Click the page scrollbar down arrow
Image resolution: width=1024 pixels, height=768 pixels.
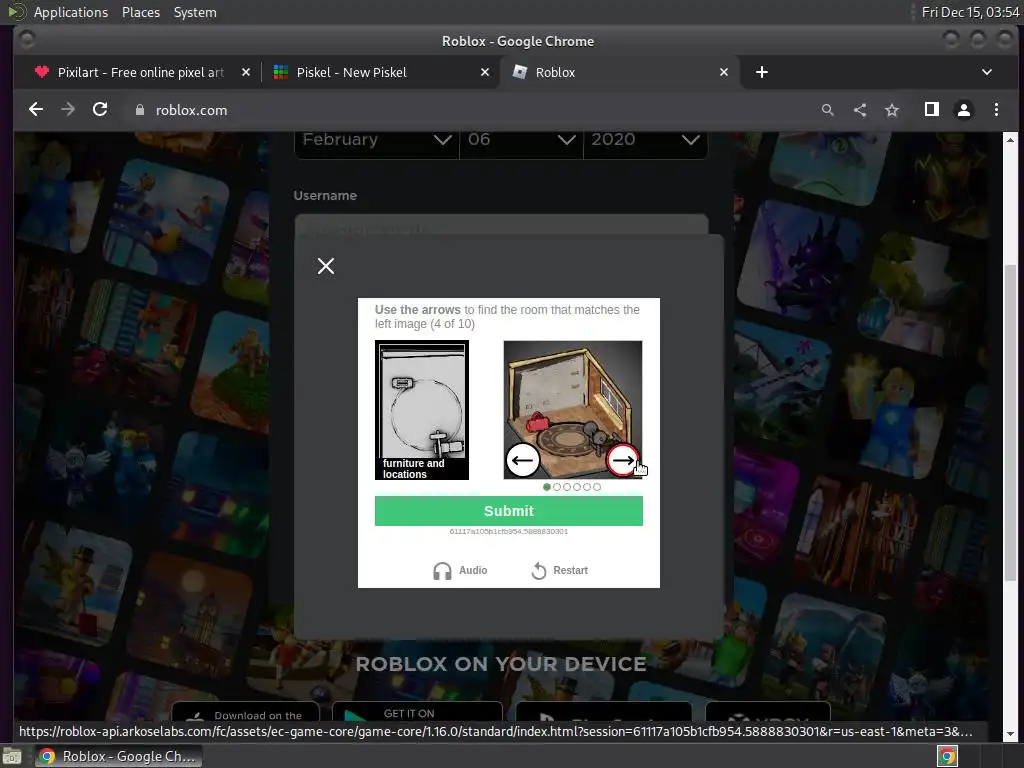[1010, 734]
